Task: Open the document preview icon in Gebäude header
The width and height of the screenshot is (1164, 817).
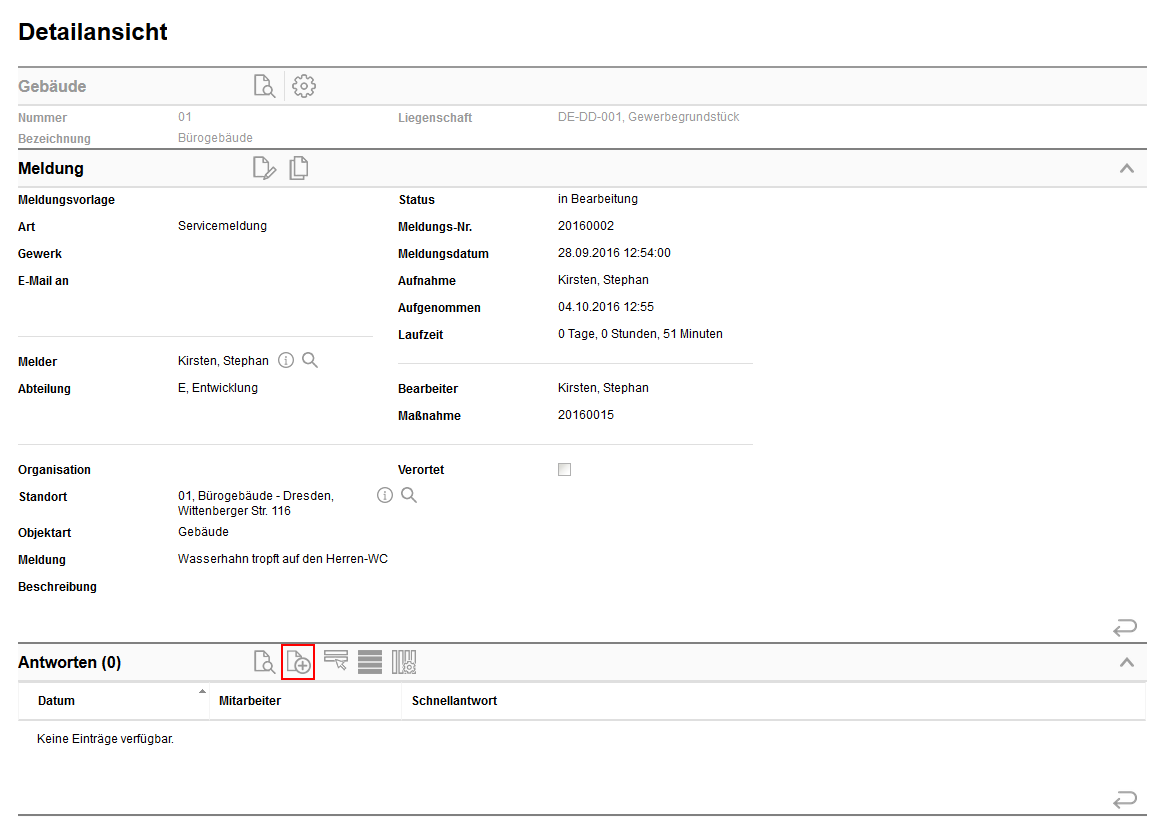Action: tap(264, 86)
